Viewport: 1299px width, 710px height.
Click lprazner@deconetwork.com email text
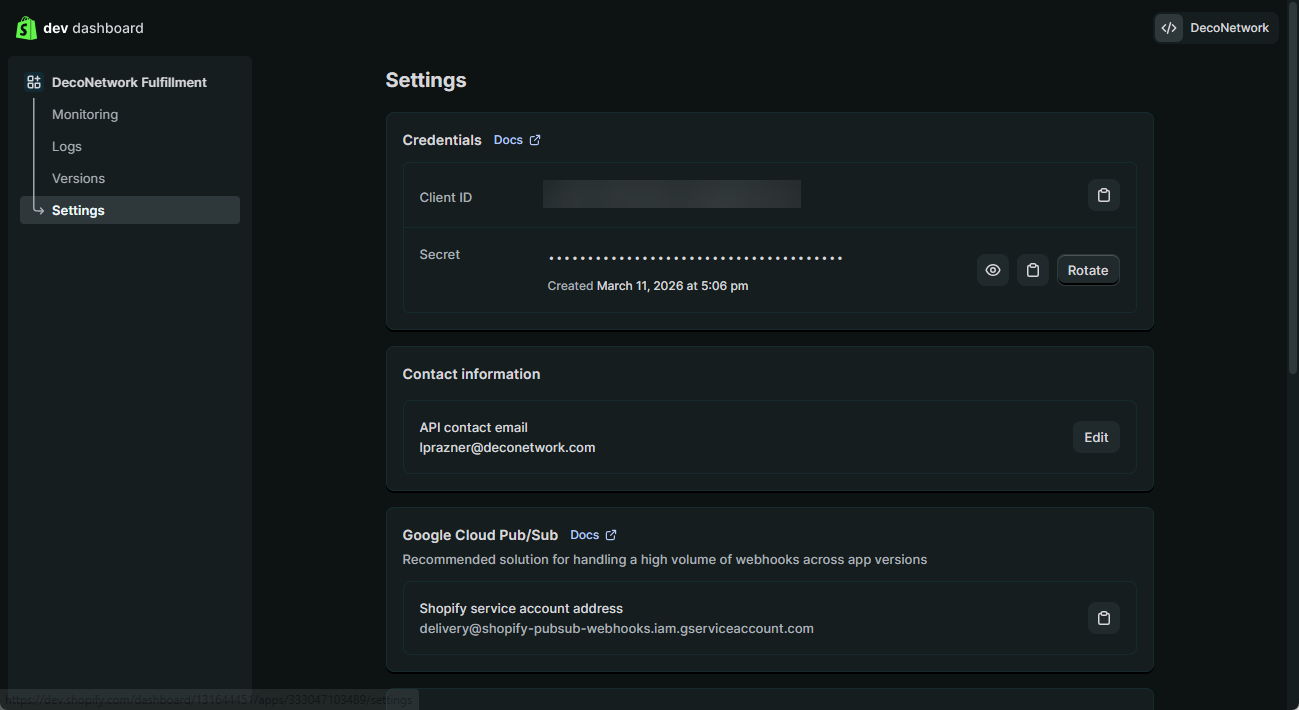507,448
